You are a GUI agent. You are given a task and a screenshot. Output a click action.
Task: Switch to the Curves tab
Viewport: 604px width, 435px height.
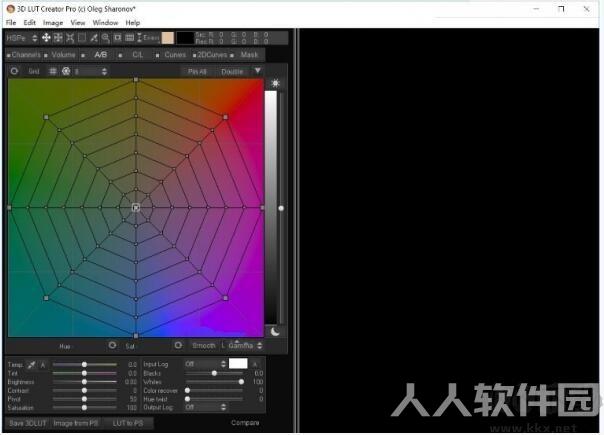point(175,55)
